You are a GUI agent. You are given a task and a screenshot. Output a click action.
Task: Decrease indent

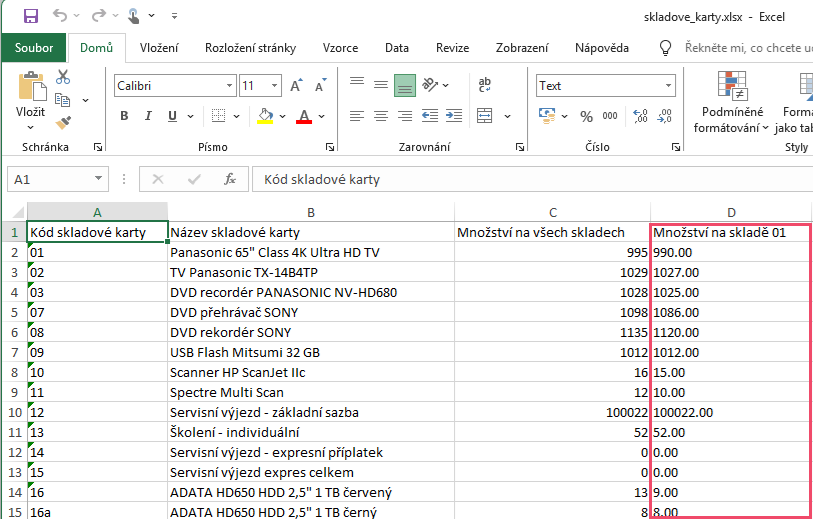click(429, 116)
